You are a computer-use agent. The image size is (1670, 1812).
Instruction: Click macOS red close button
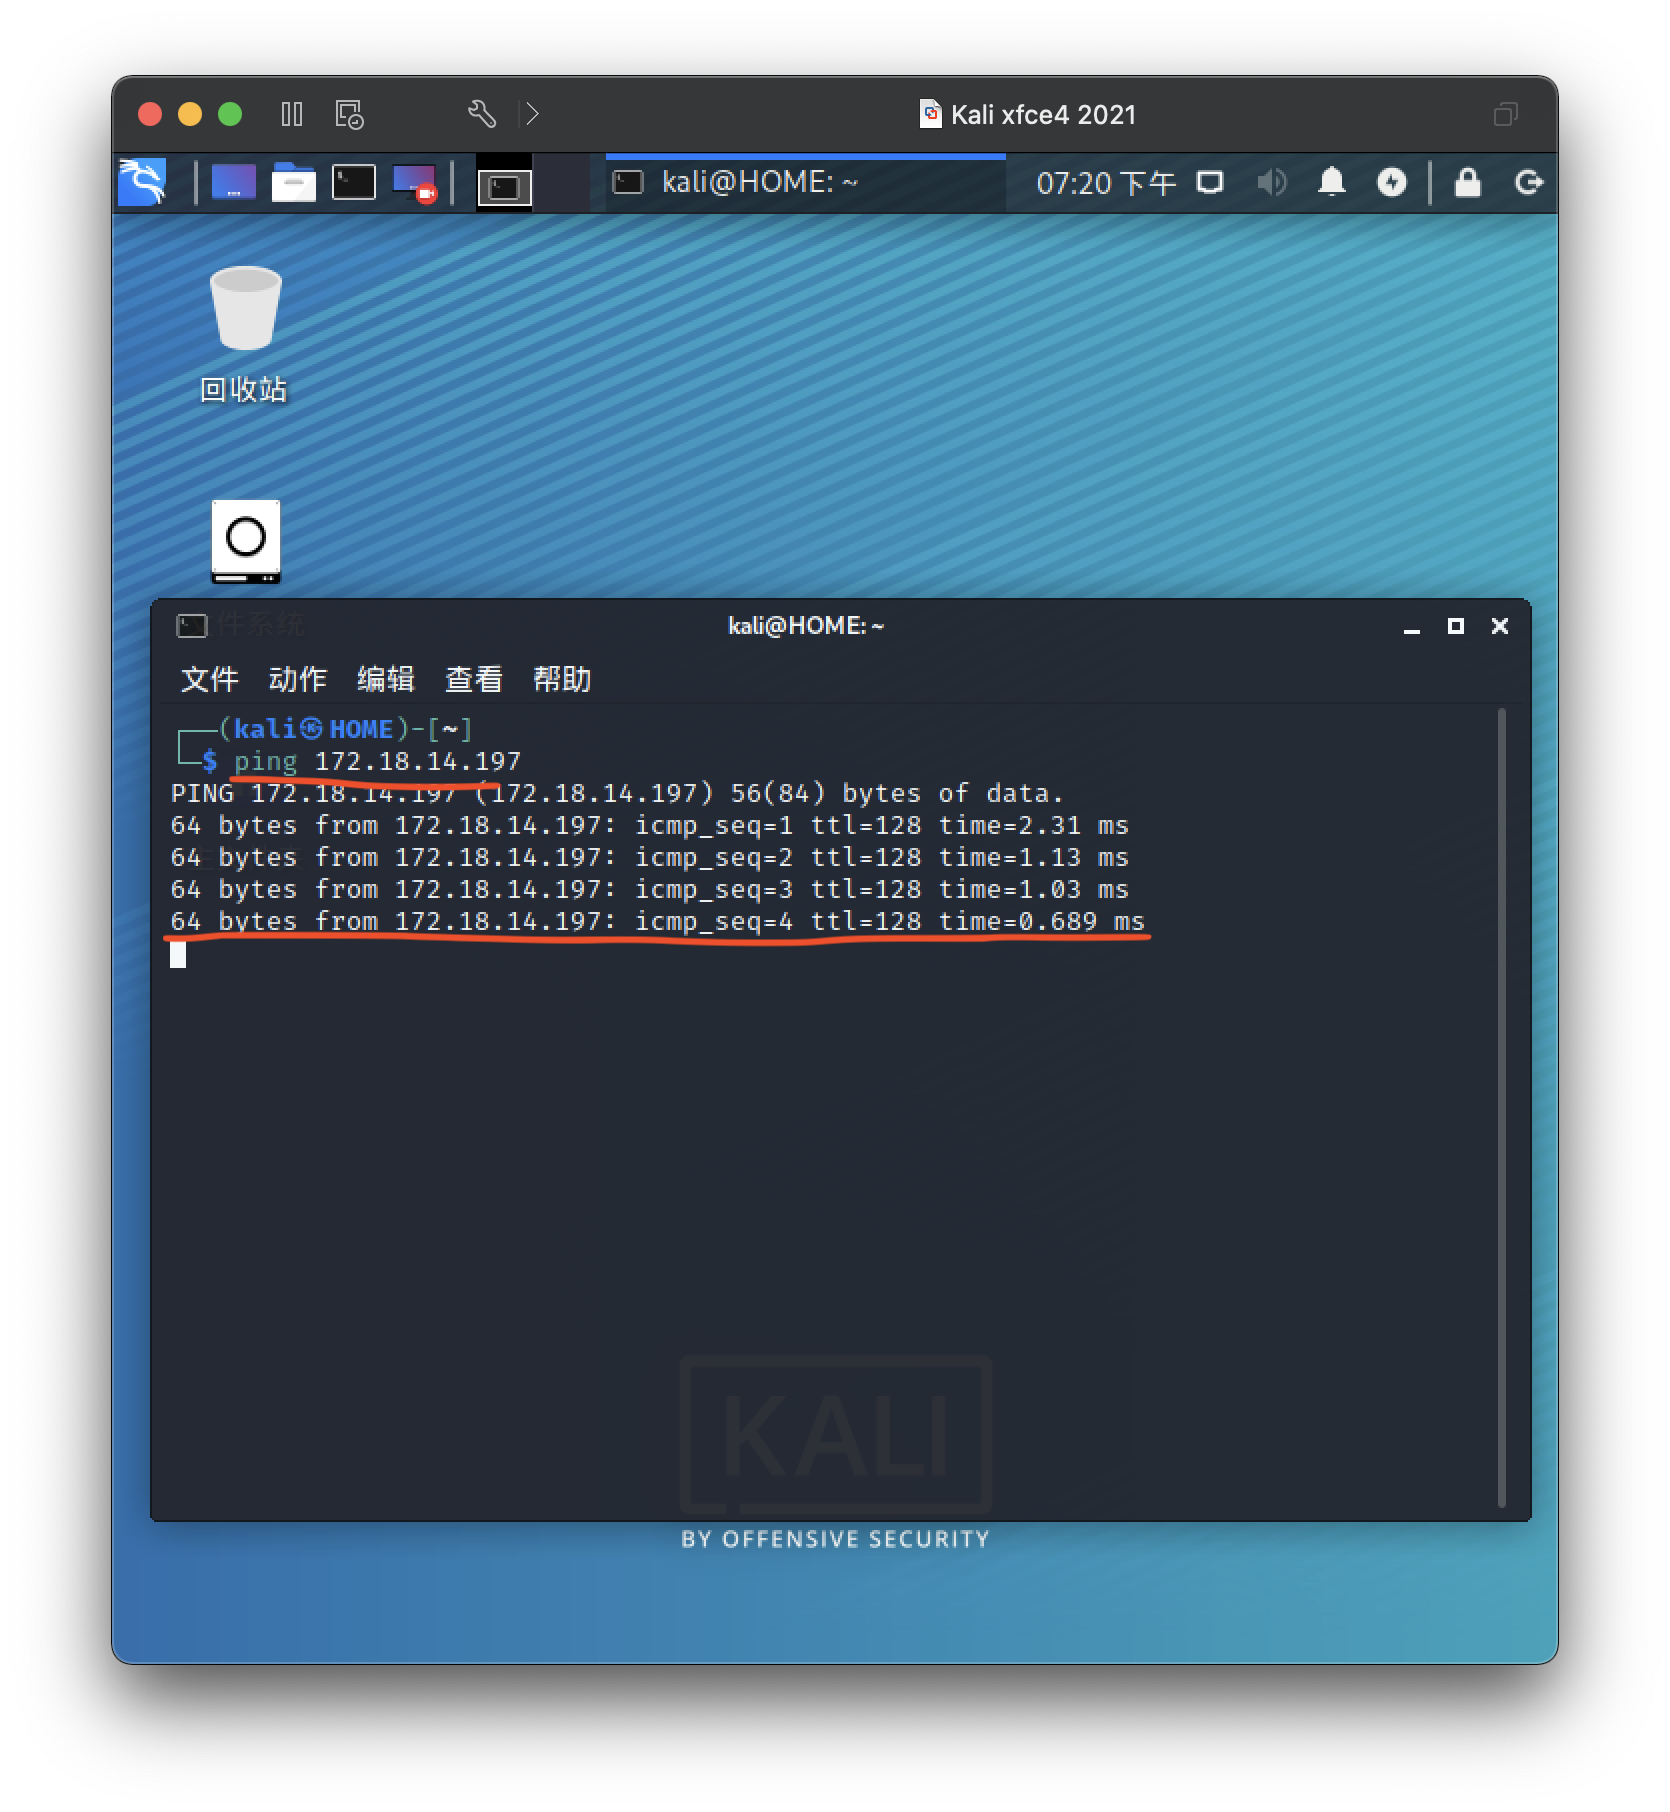(150, 114)
